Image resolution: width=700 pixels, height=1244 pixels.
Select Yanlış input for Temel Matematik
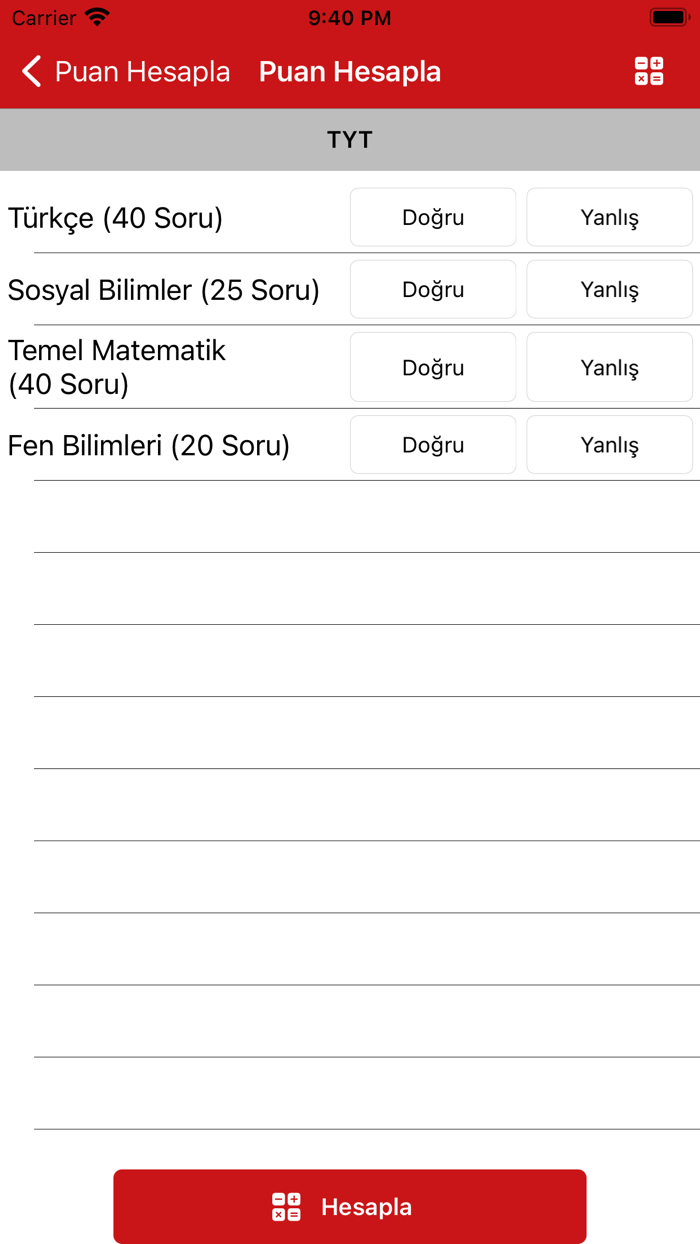click(x=609, y=367)
